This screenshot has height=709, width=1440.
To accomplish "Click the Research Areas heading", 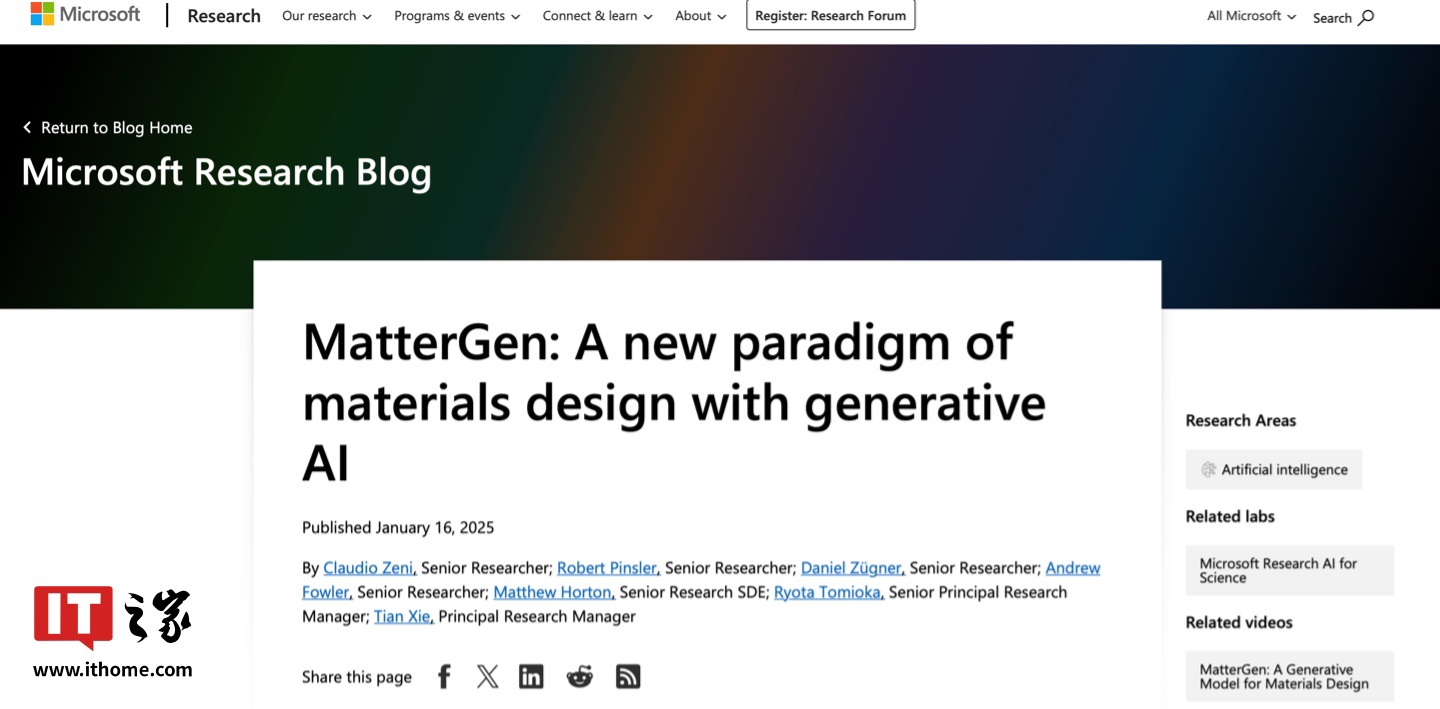I will pyautogui.click(x=1241, y=421).
